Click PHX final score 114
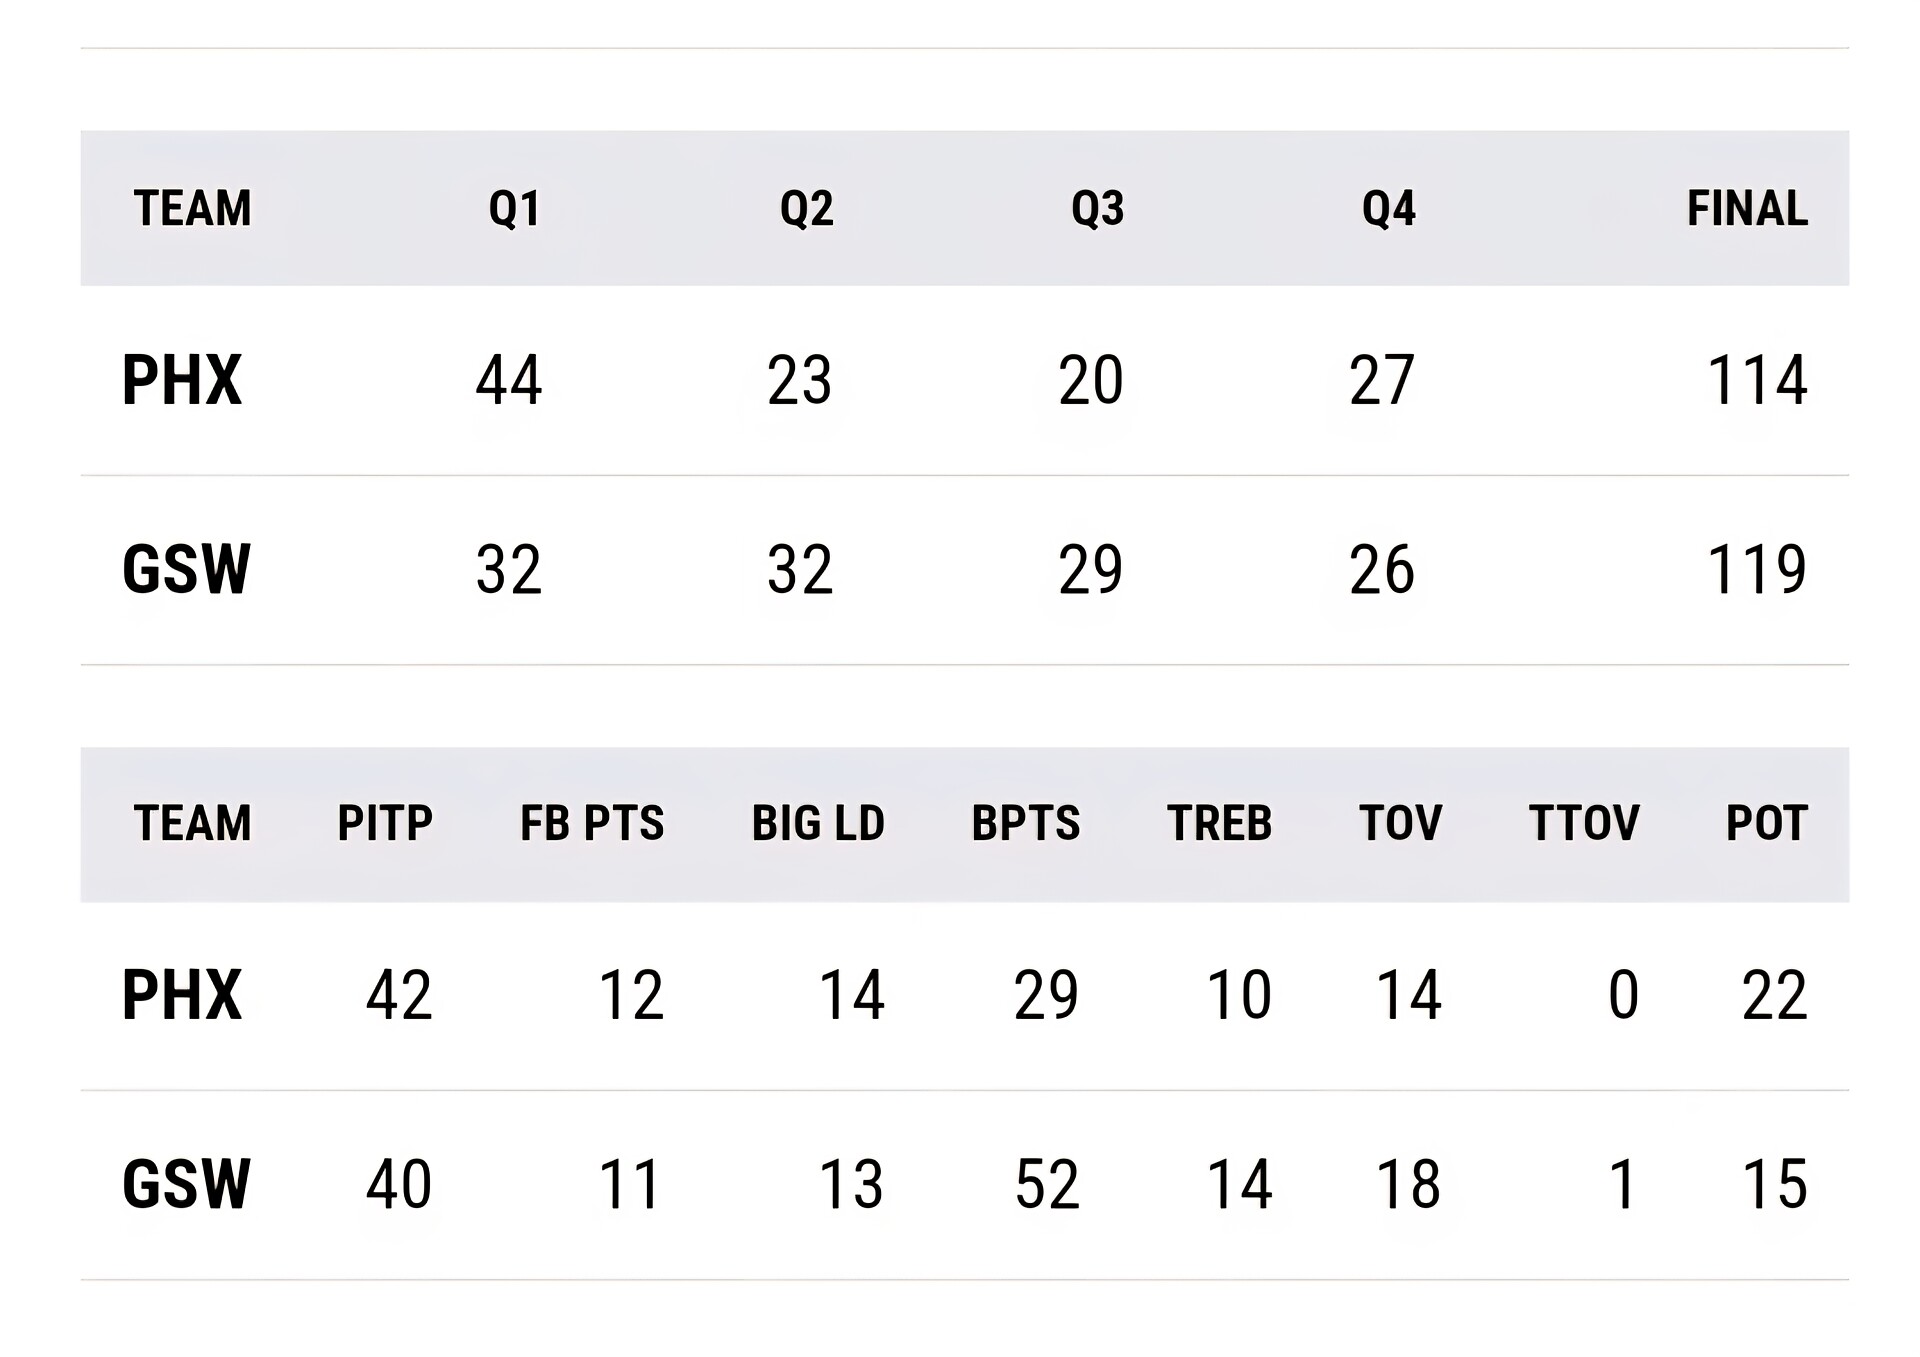1920x1357 pixels. pos(1756,381)
